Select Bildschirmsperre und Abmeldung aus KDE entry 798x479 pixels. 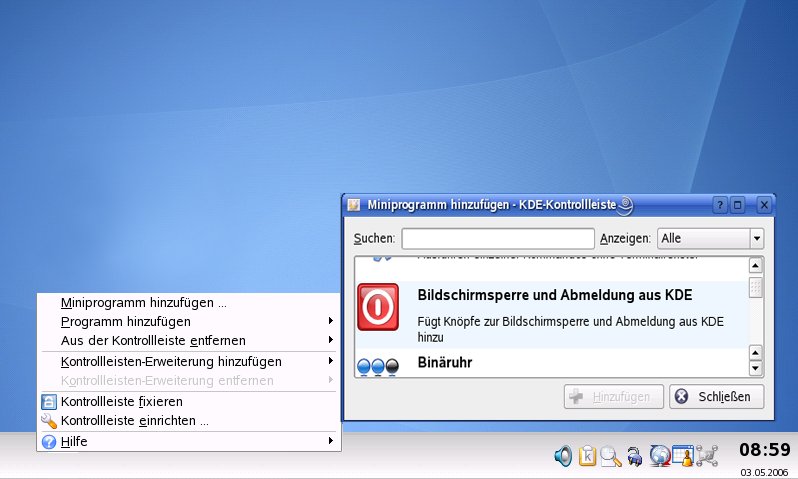[x=552, y=315]
